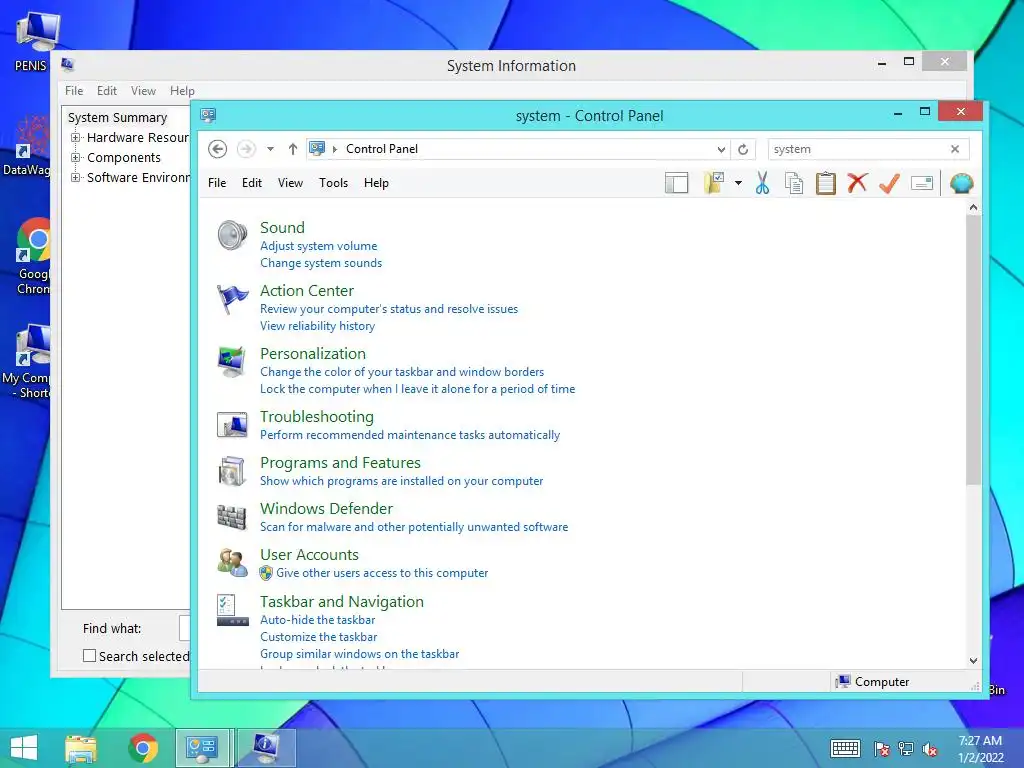Go up one level with the Up arrow
The image size is (1024, 768).
pos(293,149)
